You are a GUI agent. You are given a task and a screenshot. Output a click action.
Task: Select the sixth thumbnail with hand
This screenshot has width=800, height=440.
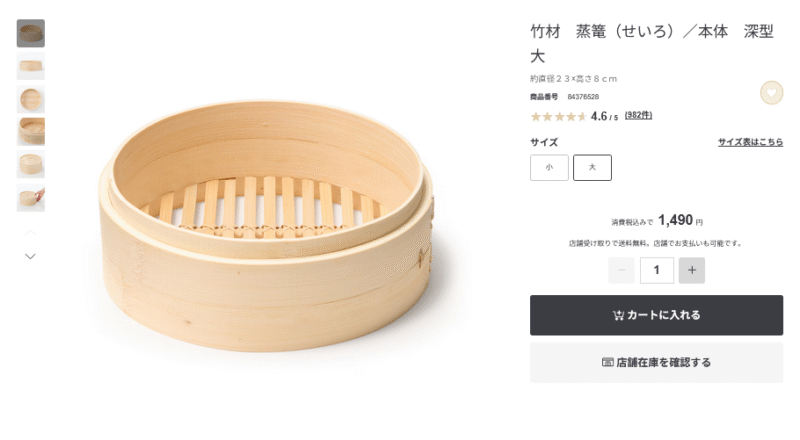click(31, 198)
